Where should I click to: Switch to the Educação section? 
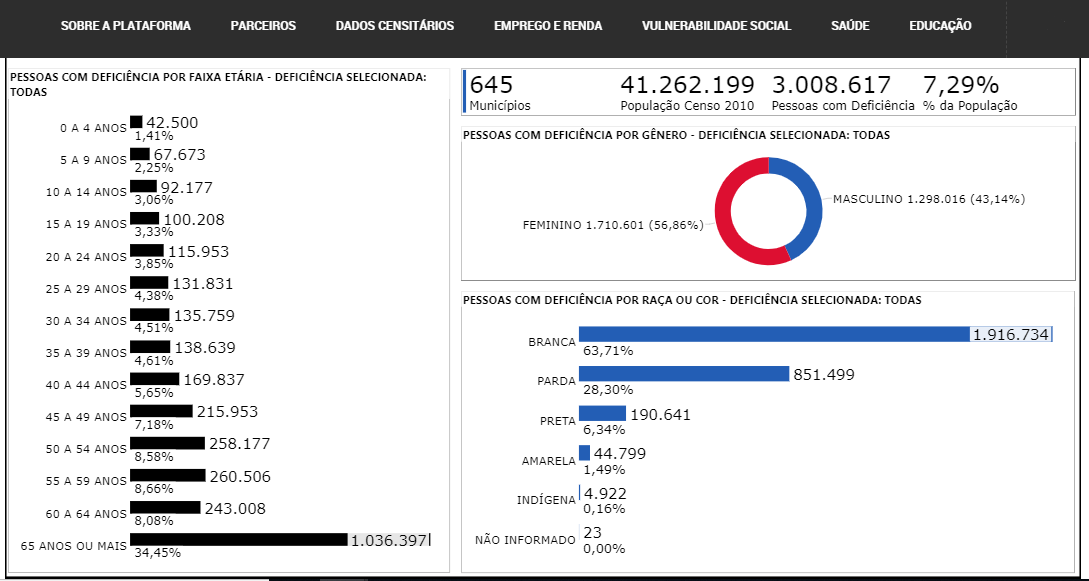[939, 26]
